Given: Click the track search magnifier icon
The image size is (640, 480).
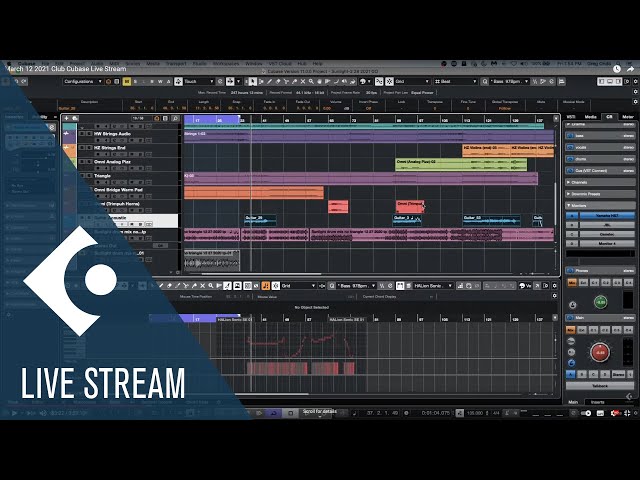Looking at the screenshot, I should pos(175,118).
